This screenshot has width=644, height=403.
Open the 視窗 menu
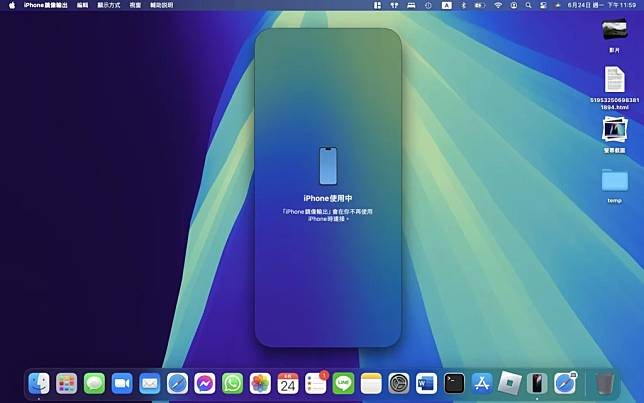pos(135,5)
